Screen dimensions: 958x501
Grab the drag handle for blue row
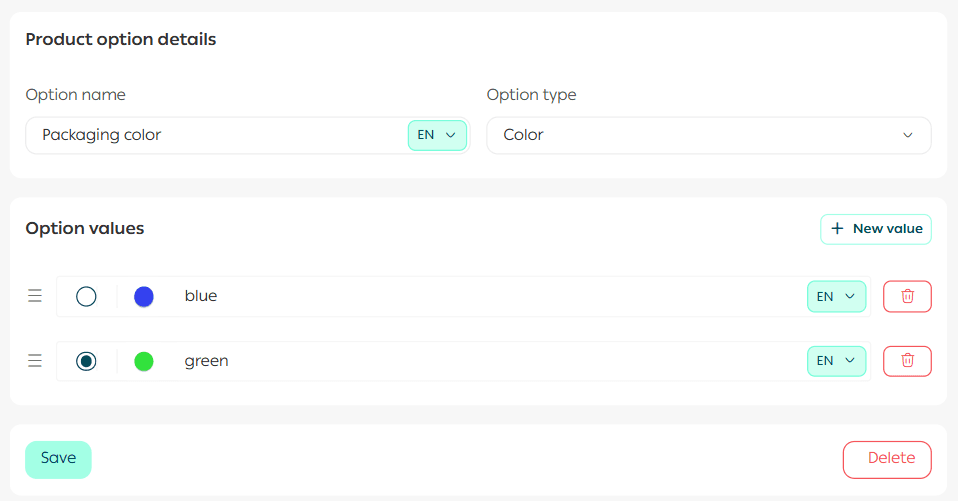[x=35, y=296]
